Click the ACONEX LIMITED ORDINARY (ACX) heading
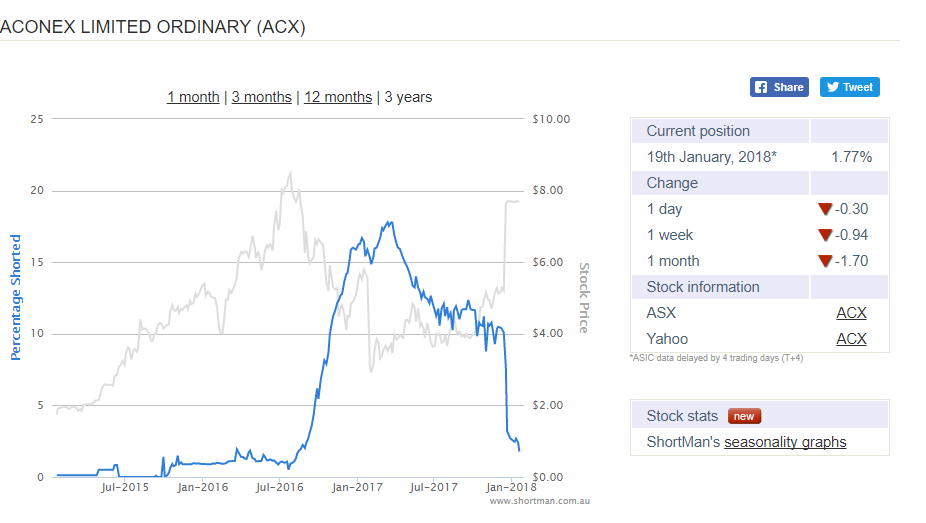 [153, 27]
